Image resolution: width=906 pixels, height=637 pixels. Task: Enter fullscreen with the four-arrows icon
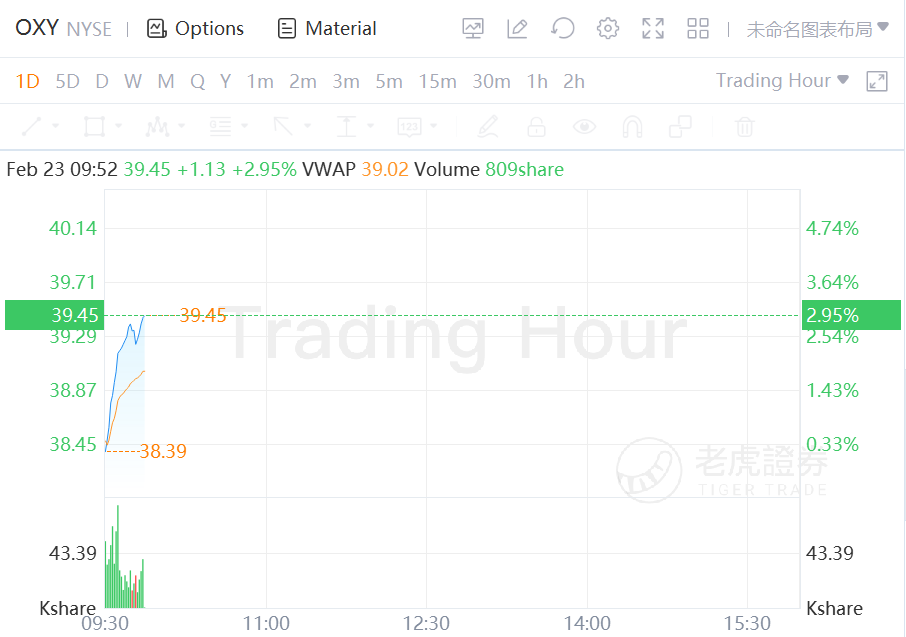653,29
